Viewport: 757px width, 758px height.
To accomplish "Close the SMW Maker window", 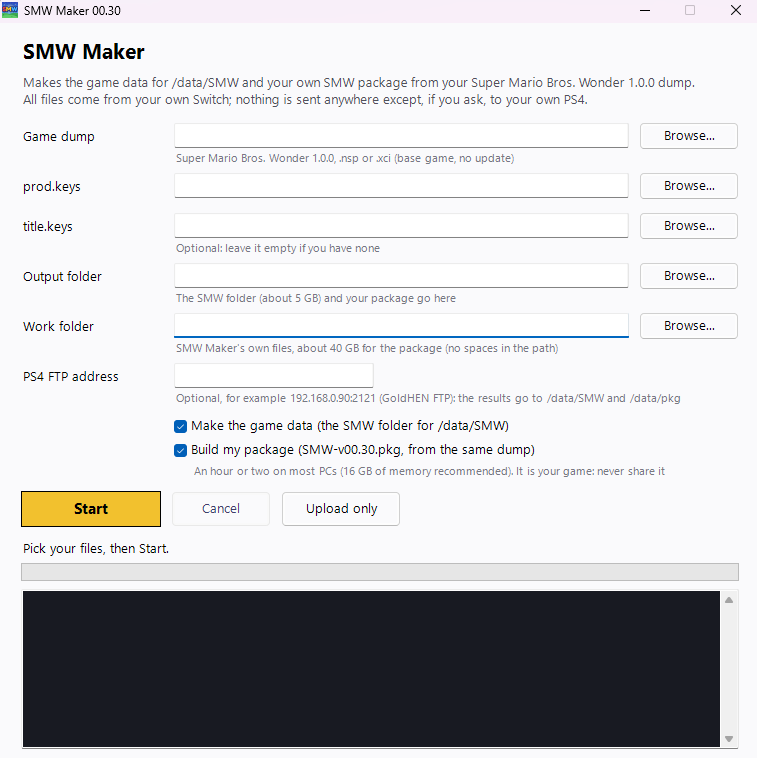I will [x=736, y=10].
